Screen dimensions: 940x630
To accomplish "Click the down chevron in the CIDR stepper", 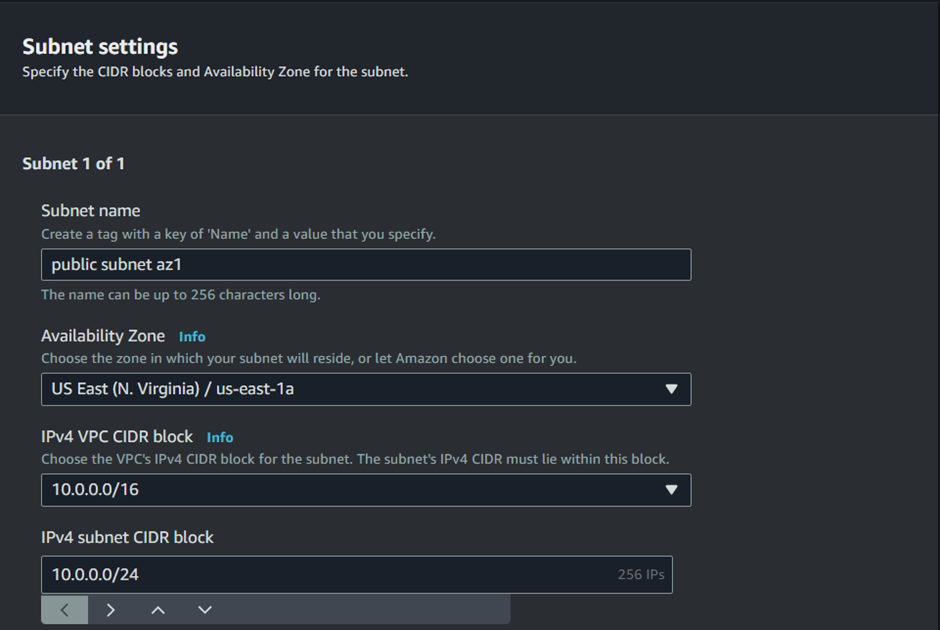I will [204, 610].
